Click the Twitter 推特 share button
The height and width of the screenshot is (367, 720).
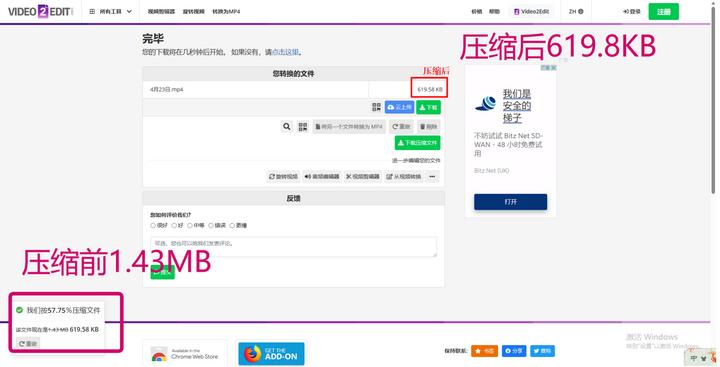[542, 351]
